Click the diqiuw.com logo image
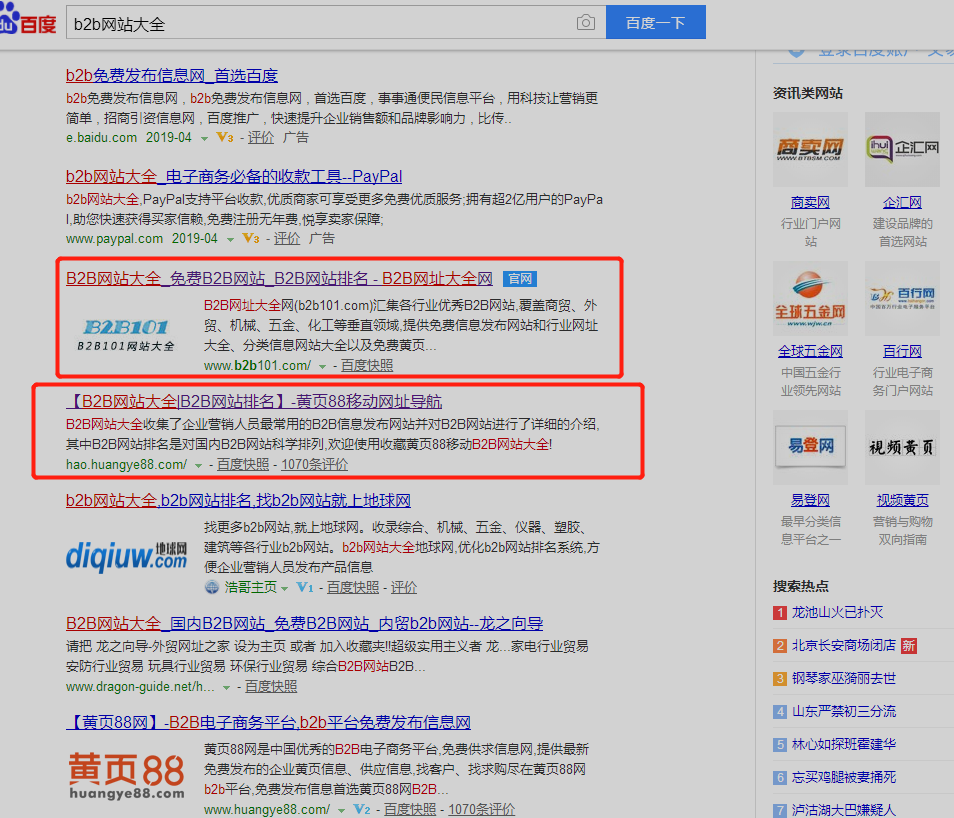Screen dimensions: 954x818 126,556
